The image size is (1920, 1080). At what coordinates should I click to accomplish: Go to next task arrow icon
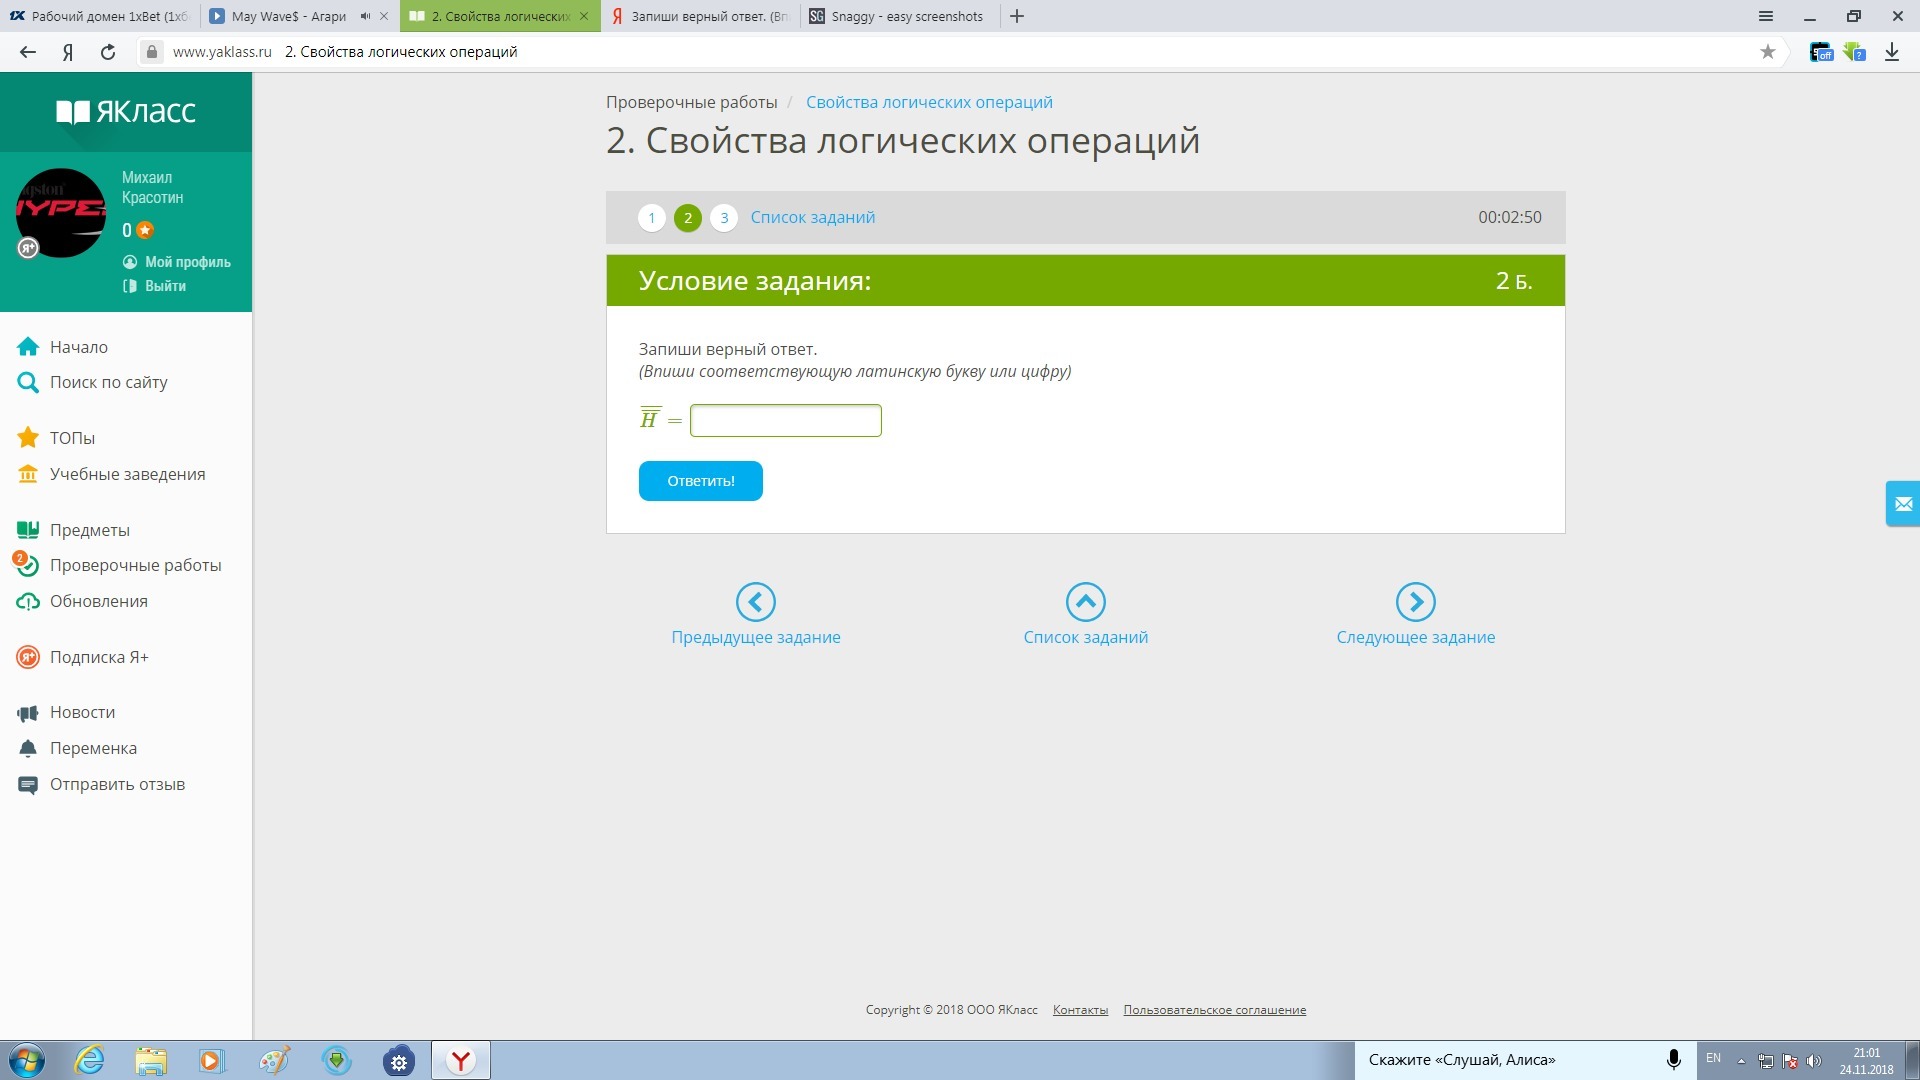coord(1415,602)
